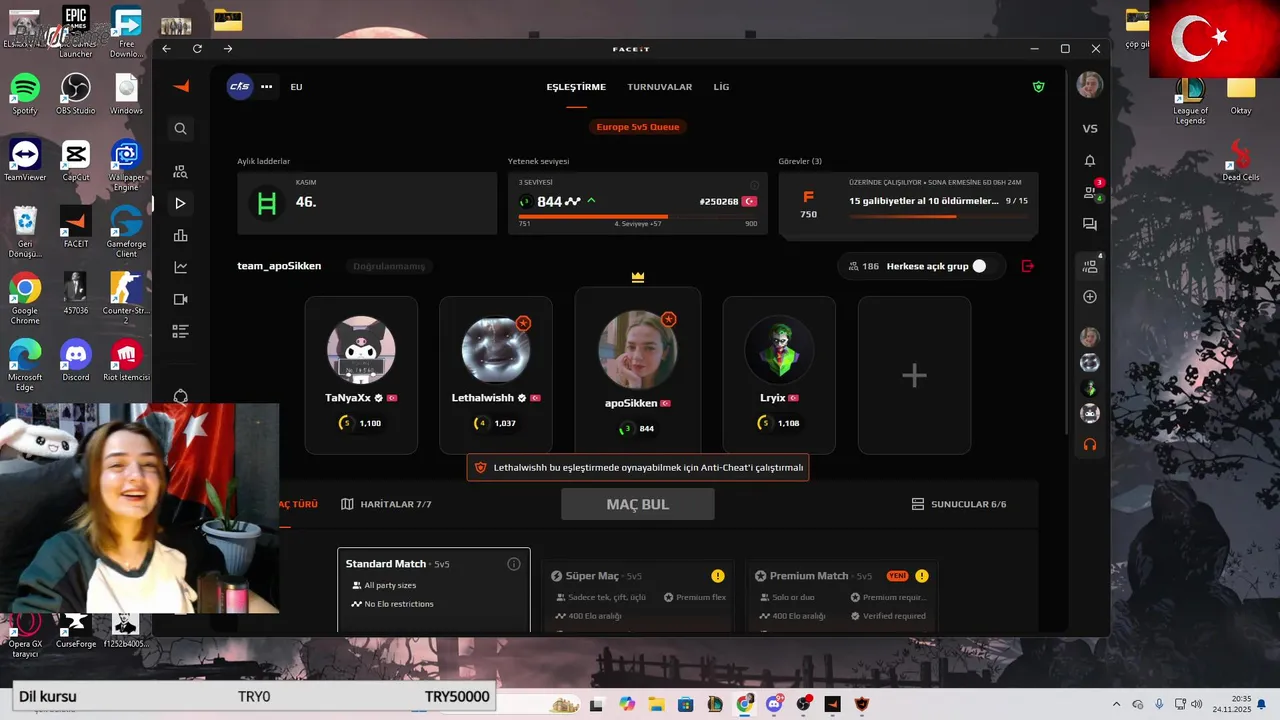Click the mission progress bar 9 / 15
The width and height of the screenshot is (1280, 720).
tap(938, 217)
